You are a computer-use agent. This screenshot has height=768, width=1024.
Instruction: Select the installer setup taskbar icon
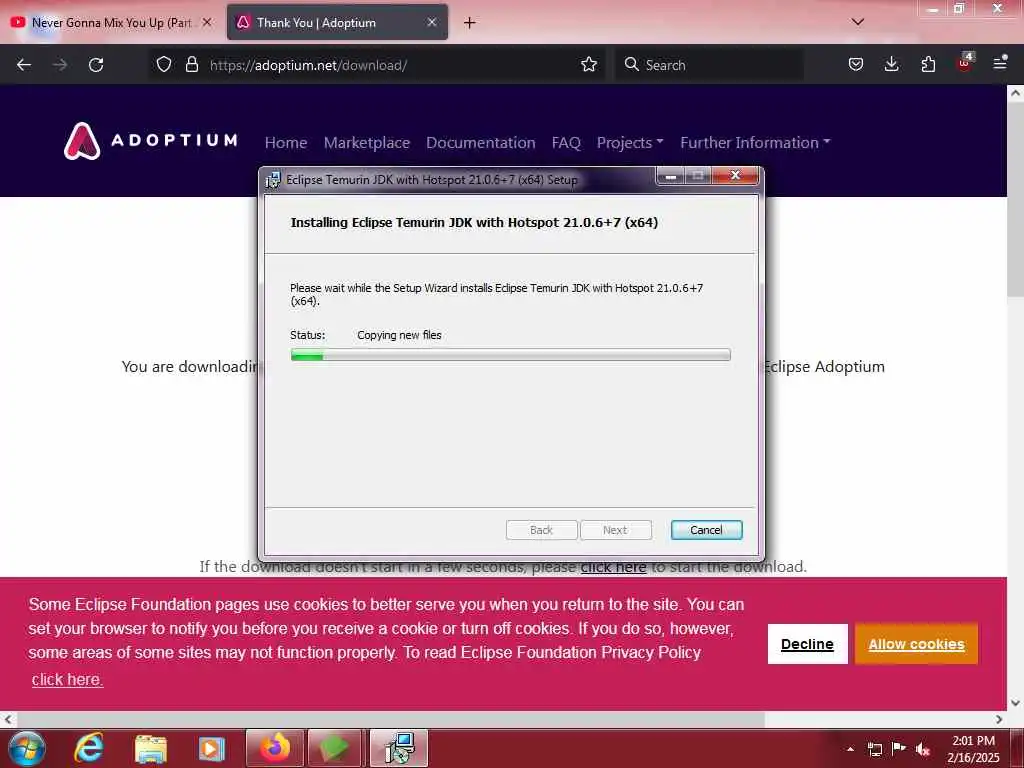pos(398,748)
